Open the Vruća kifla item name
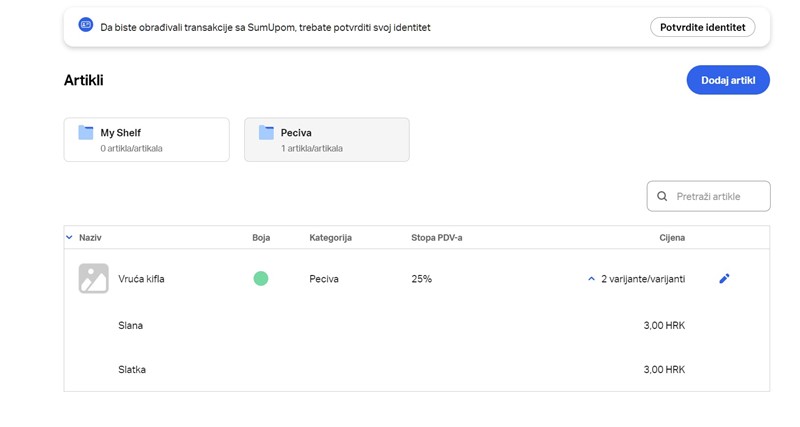The image size is (800, 427). (x=141, y=279)
